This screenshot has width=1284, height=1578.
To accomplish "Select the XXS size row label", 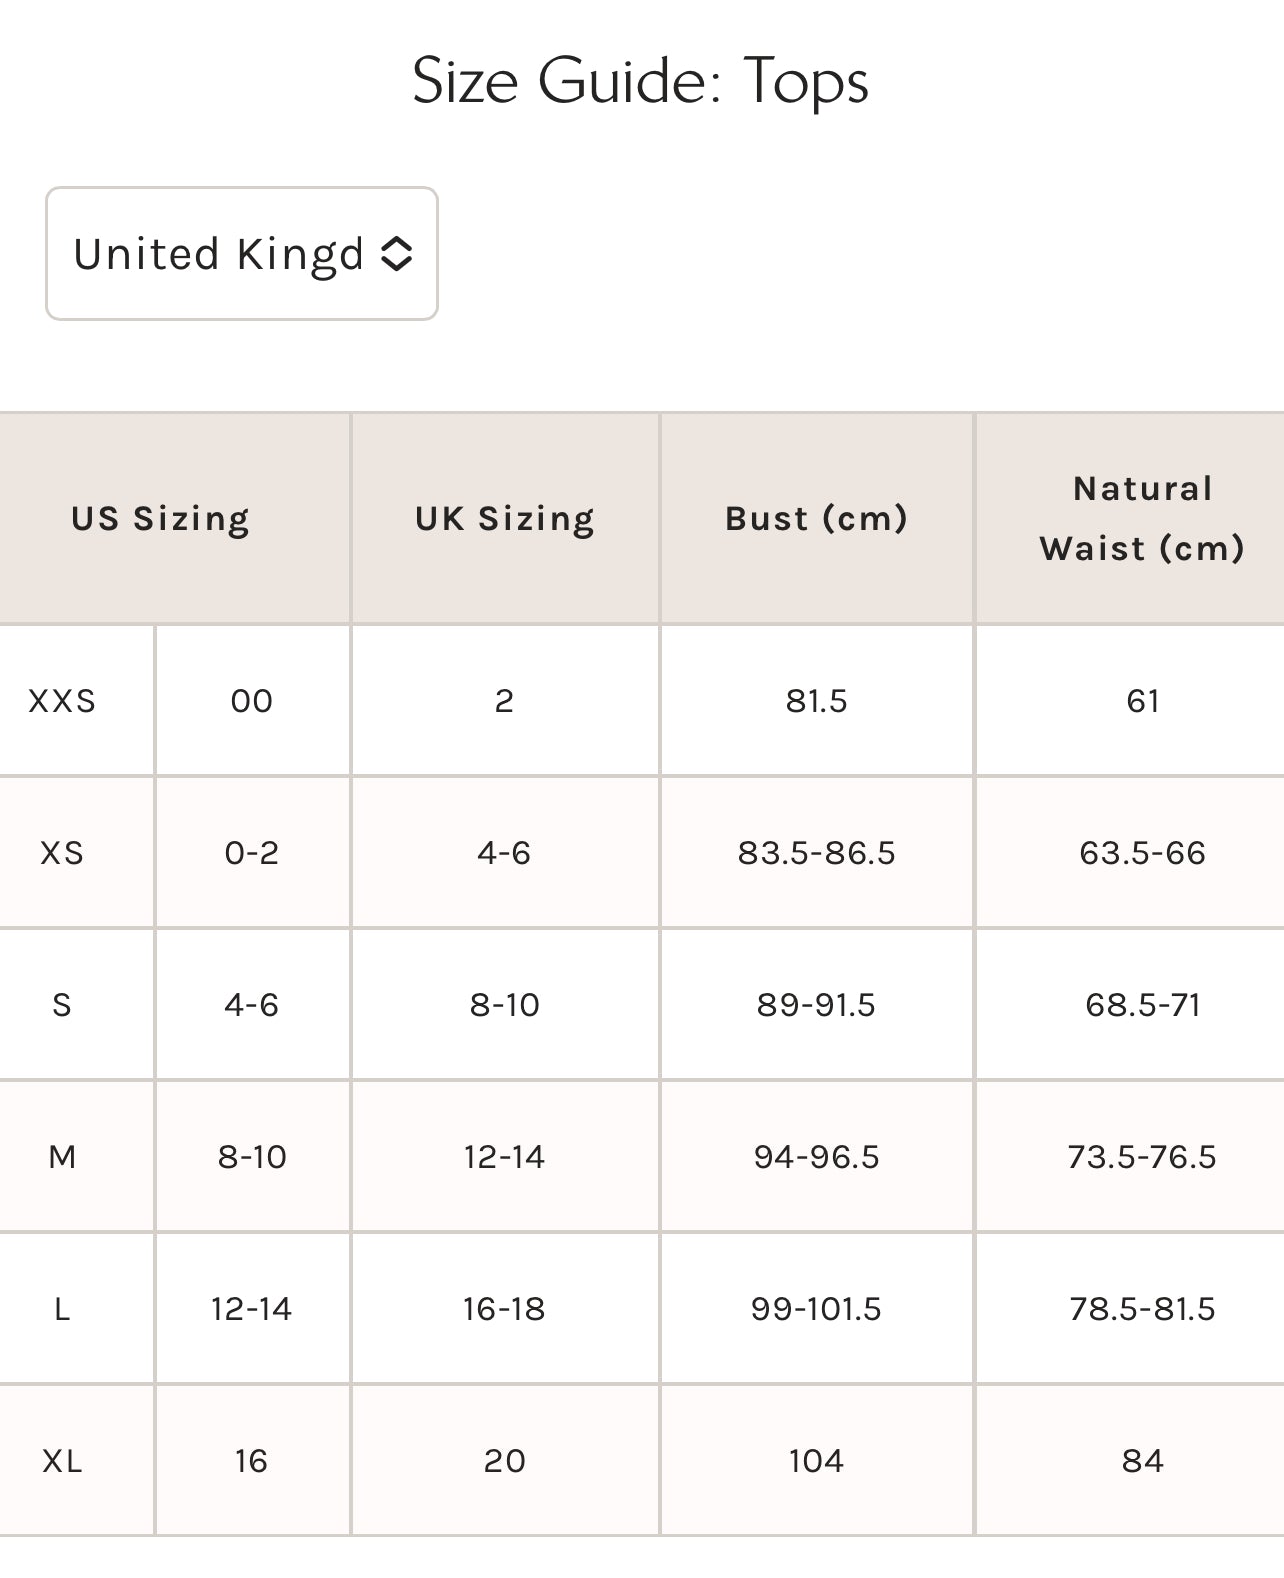I will pyautogui.click(x=62, y=701).
